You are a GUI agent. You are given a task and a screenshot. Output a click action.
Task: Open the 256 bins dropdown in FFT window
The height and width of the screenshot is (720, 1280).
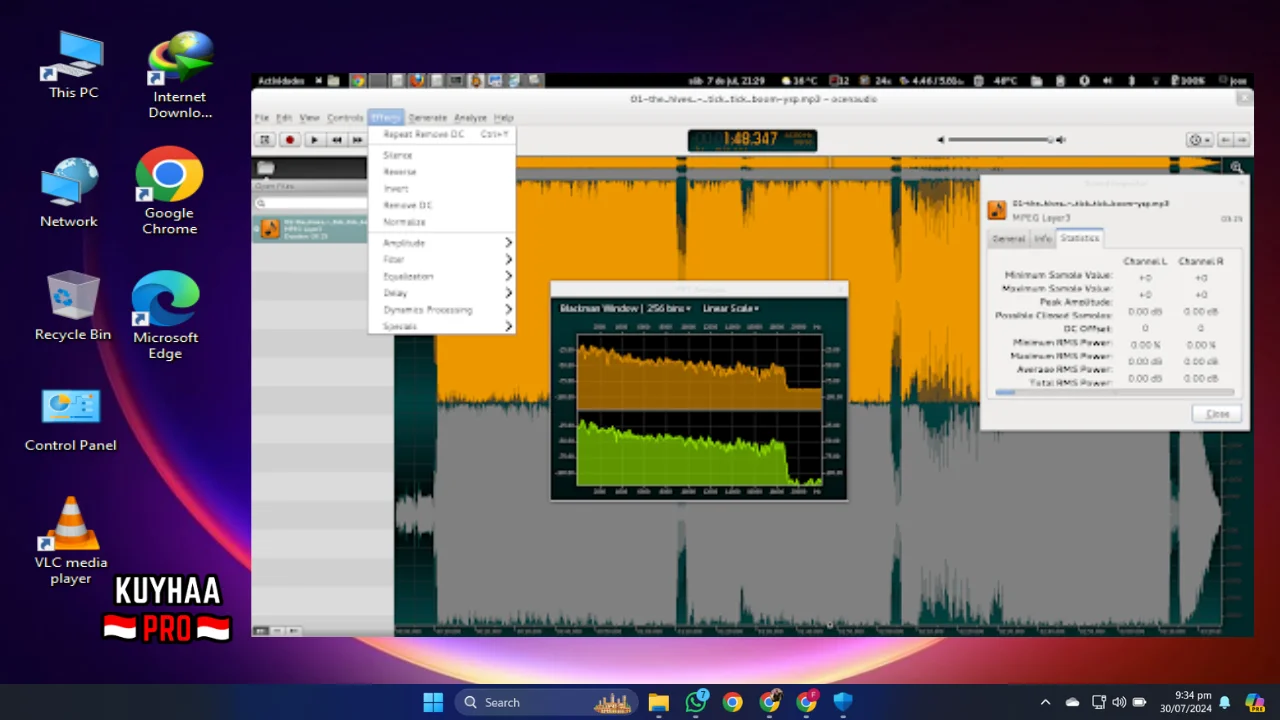click(x=669, y=308)
